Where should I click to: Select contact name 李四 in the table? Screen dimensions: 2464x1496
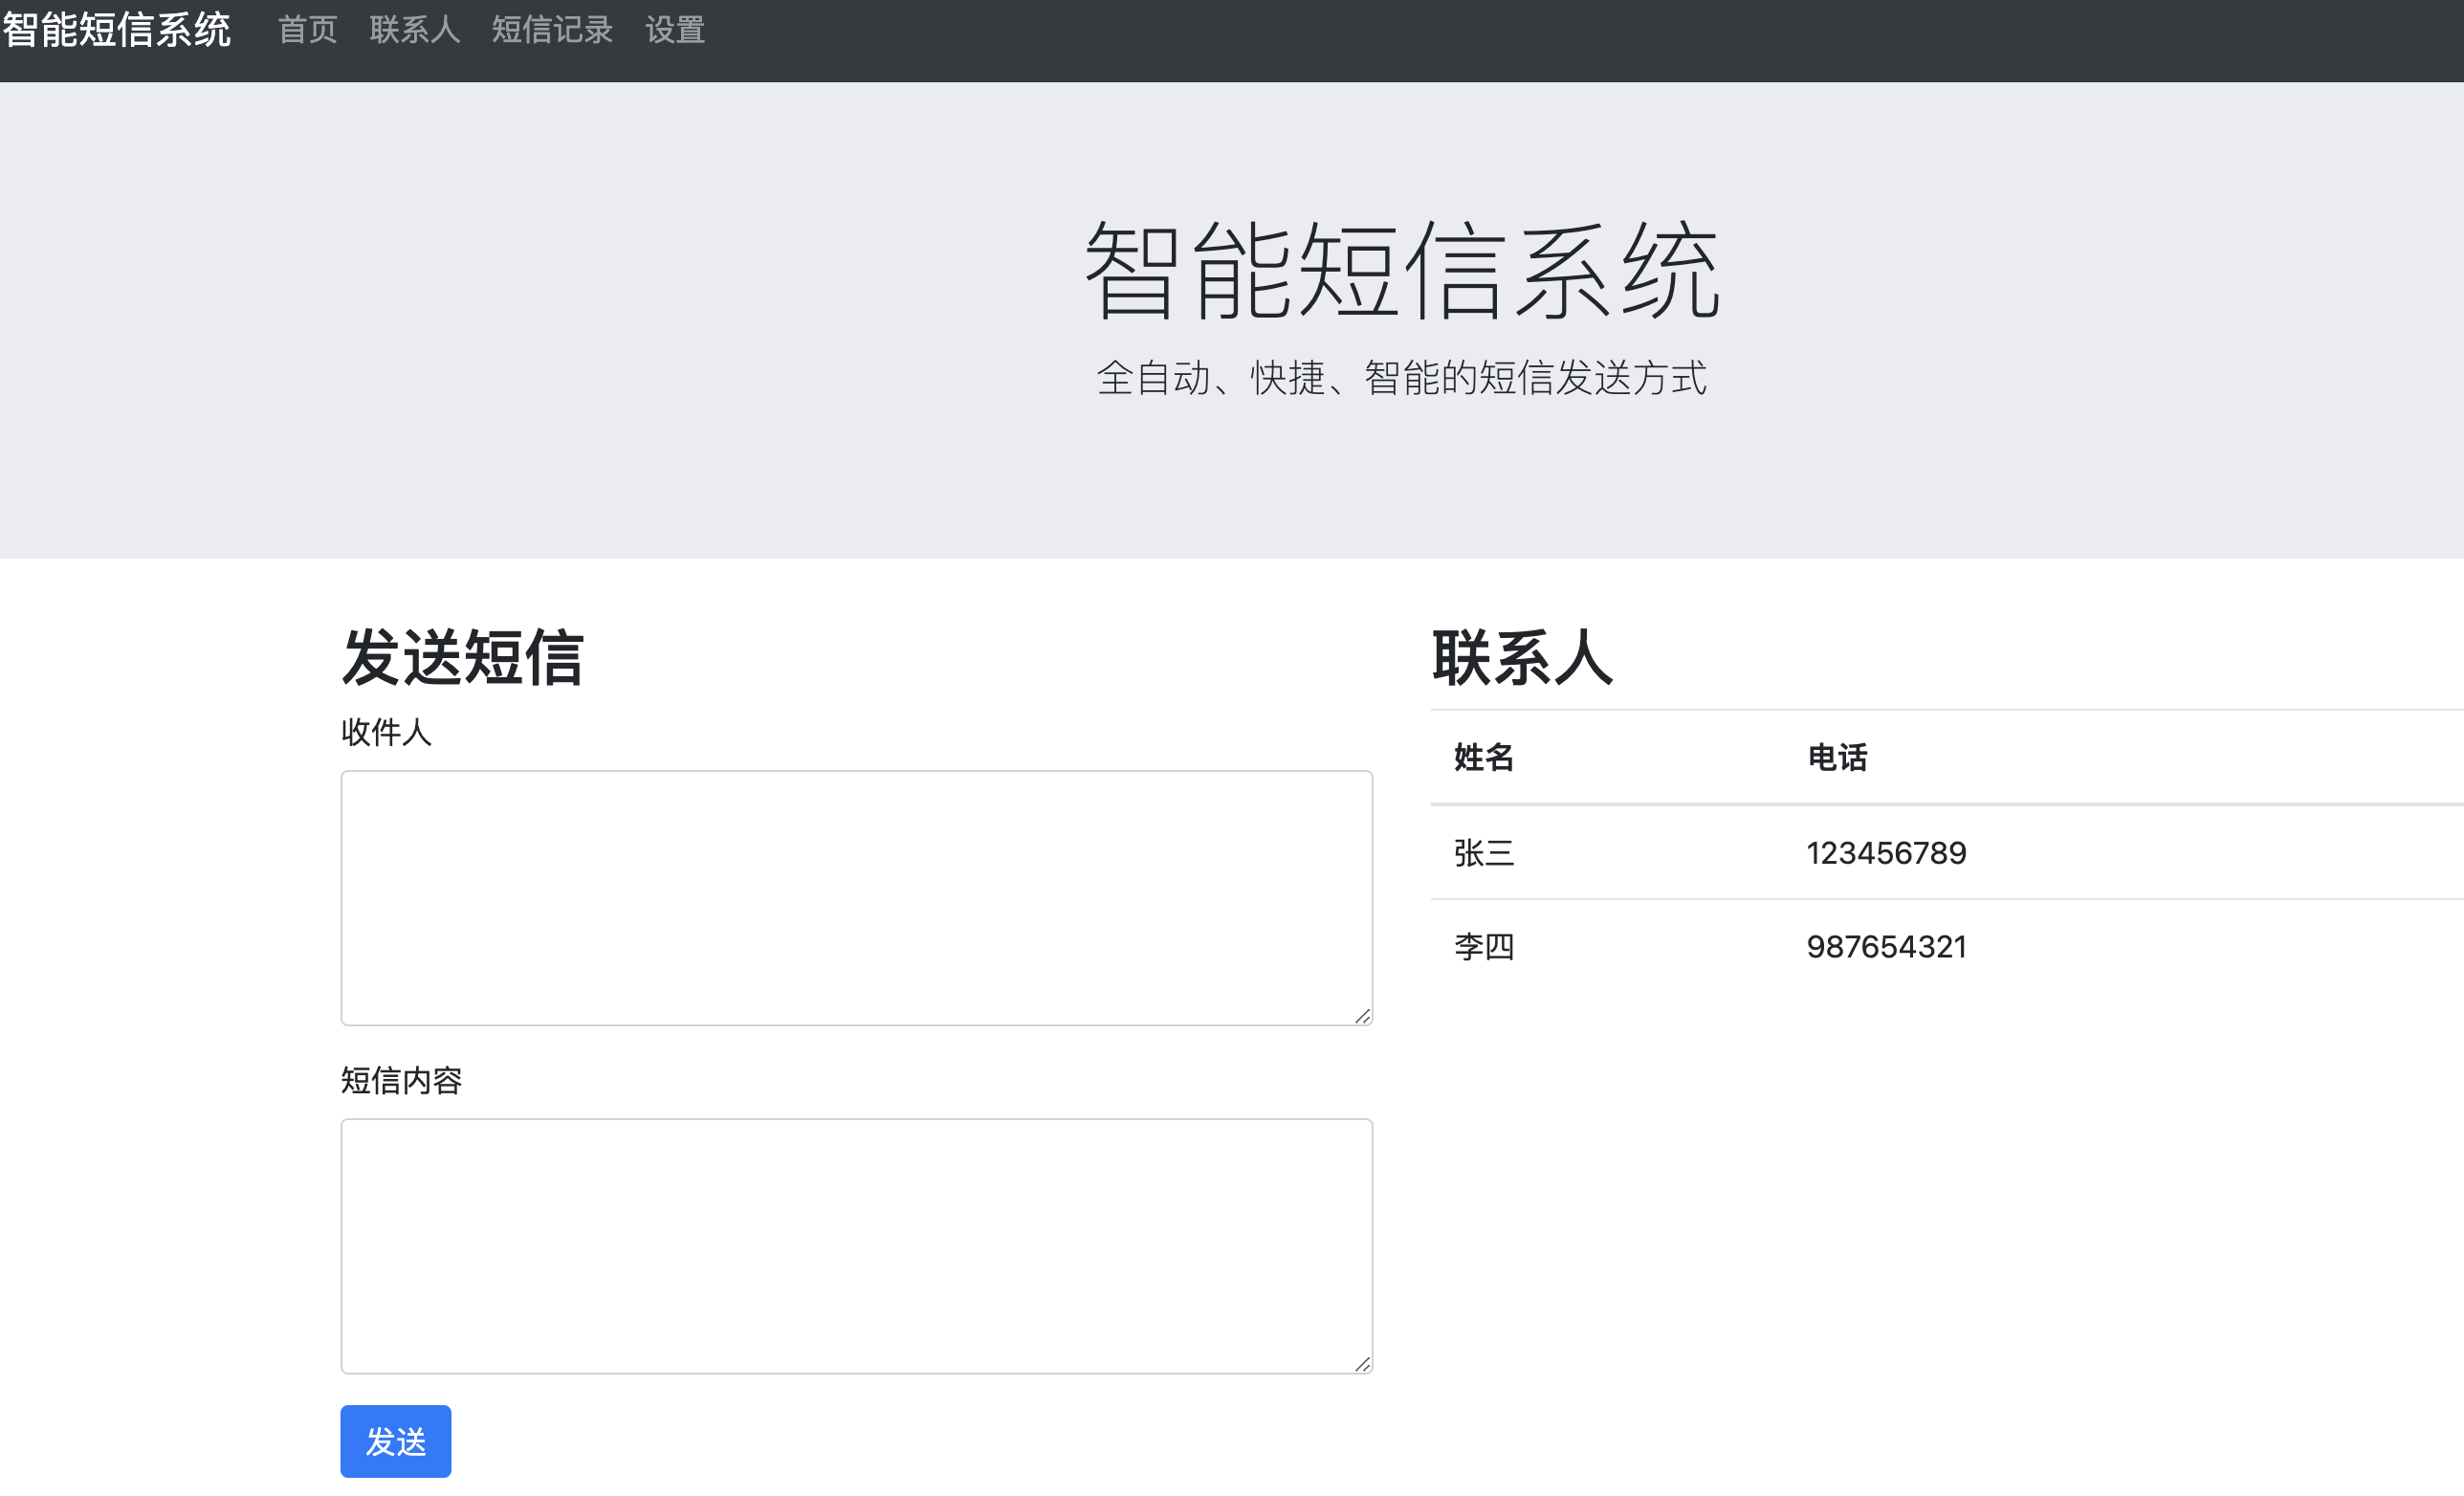coord(1484,946)
